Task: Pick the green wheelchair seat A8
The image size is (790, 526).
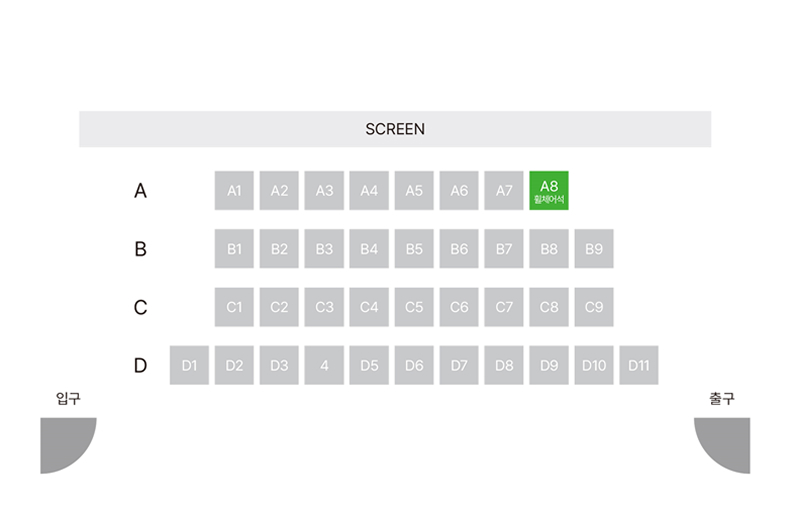Action: (x=549, y=190)
